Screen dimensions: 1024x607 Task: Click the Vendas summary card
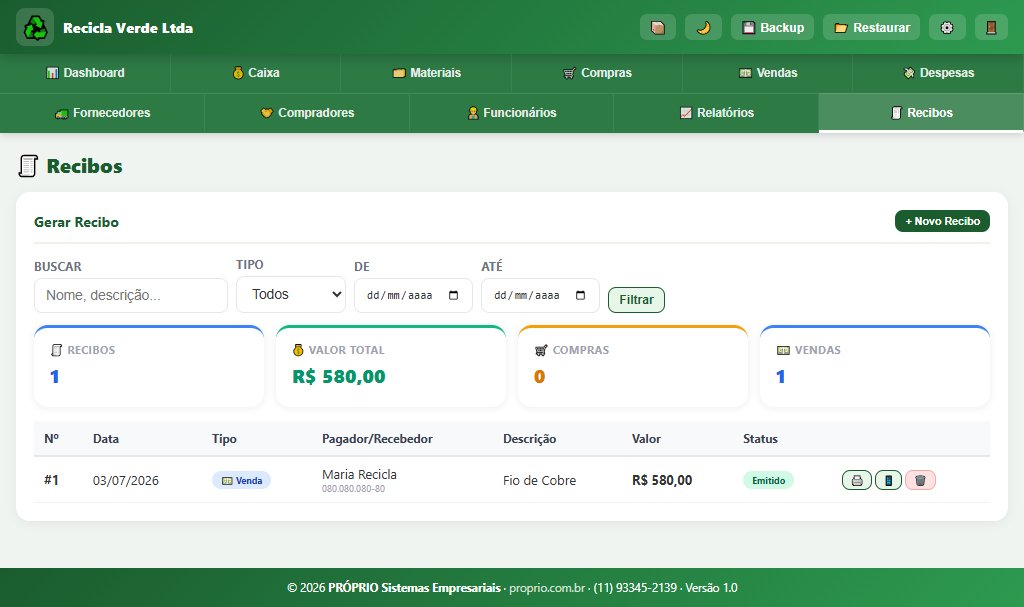pyautogui.click(x=874, y=367)
